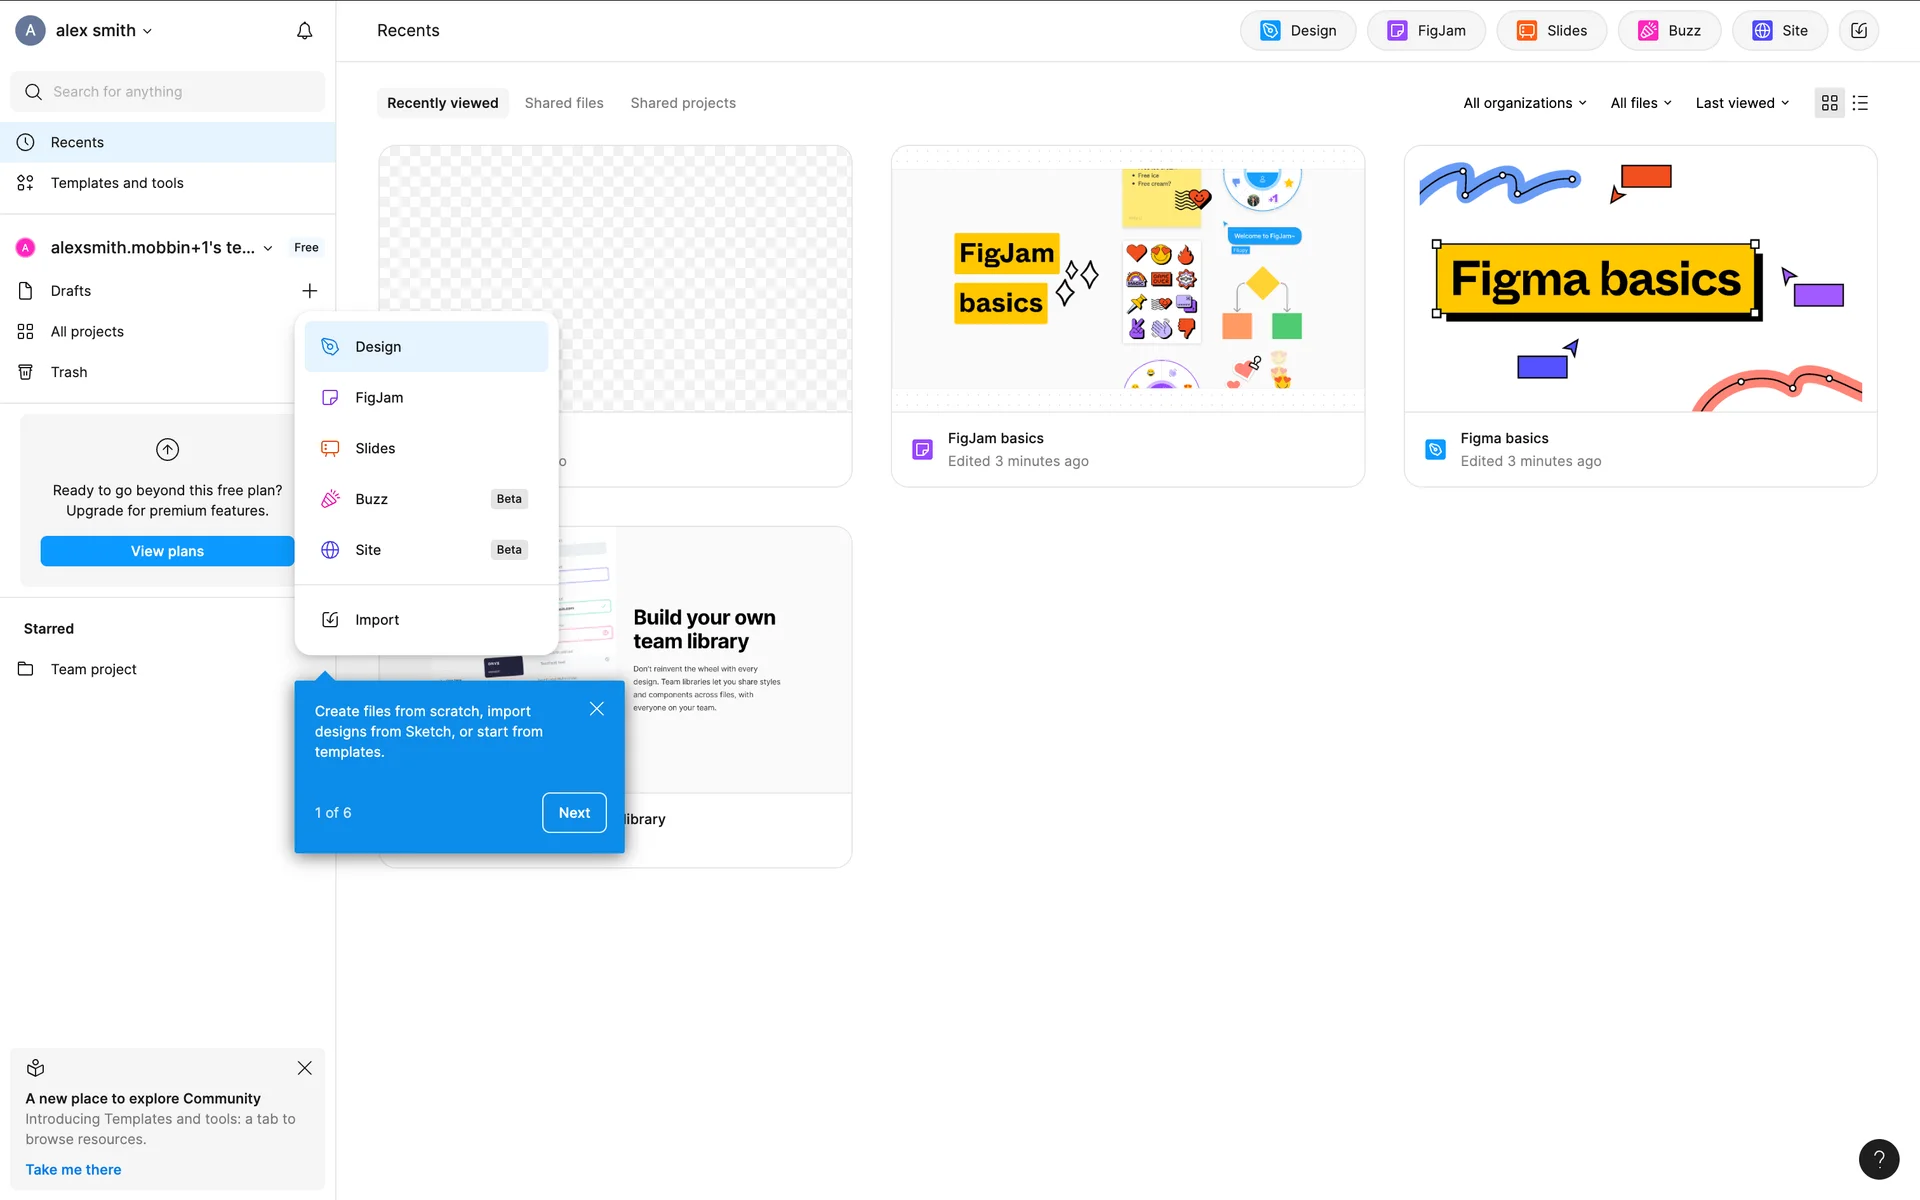This screenshot has width=1920, height=1200.
Task: Dismiss the Community announcement banner
Action: click(x=305, y=1068)
